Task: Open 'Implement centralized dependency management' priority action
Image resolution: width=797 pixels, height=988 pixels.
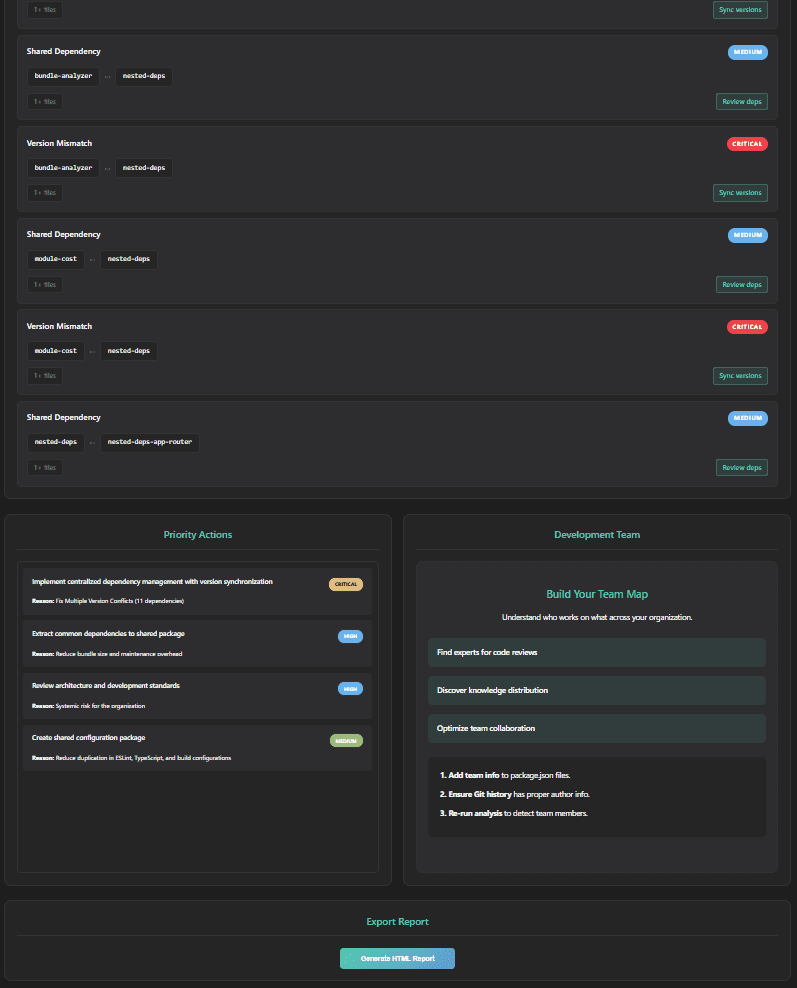Action: 152,581
